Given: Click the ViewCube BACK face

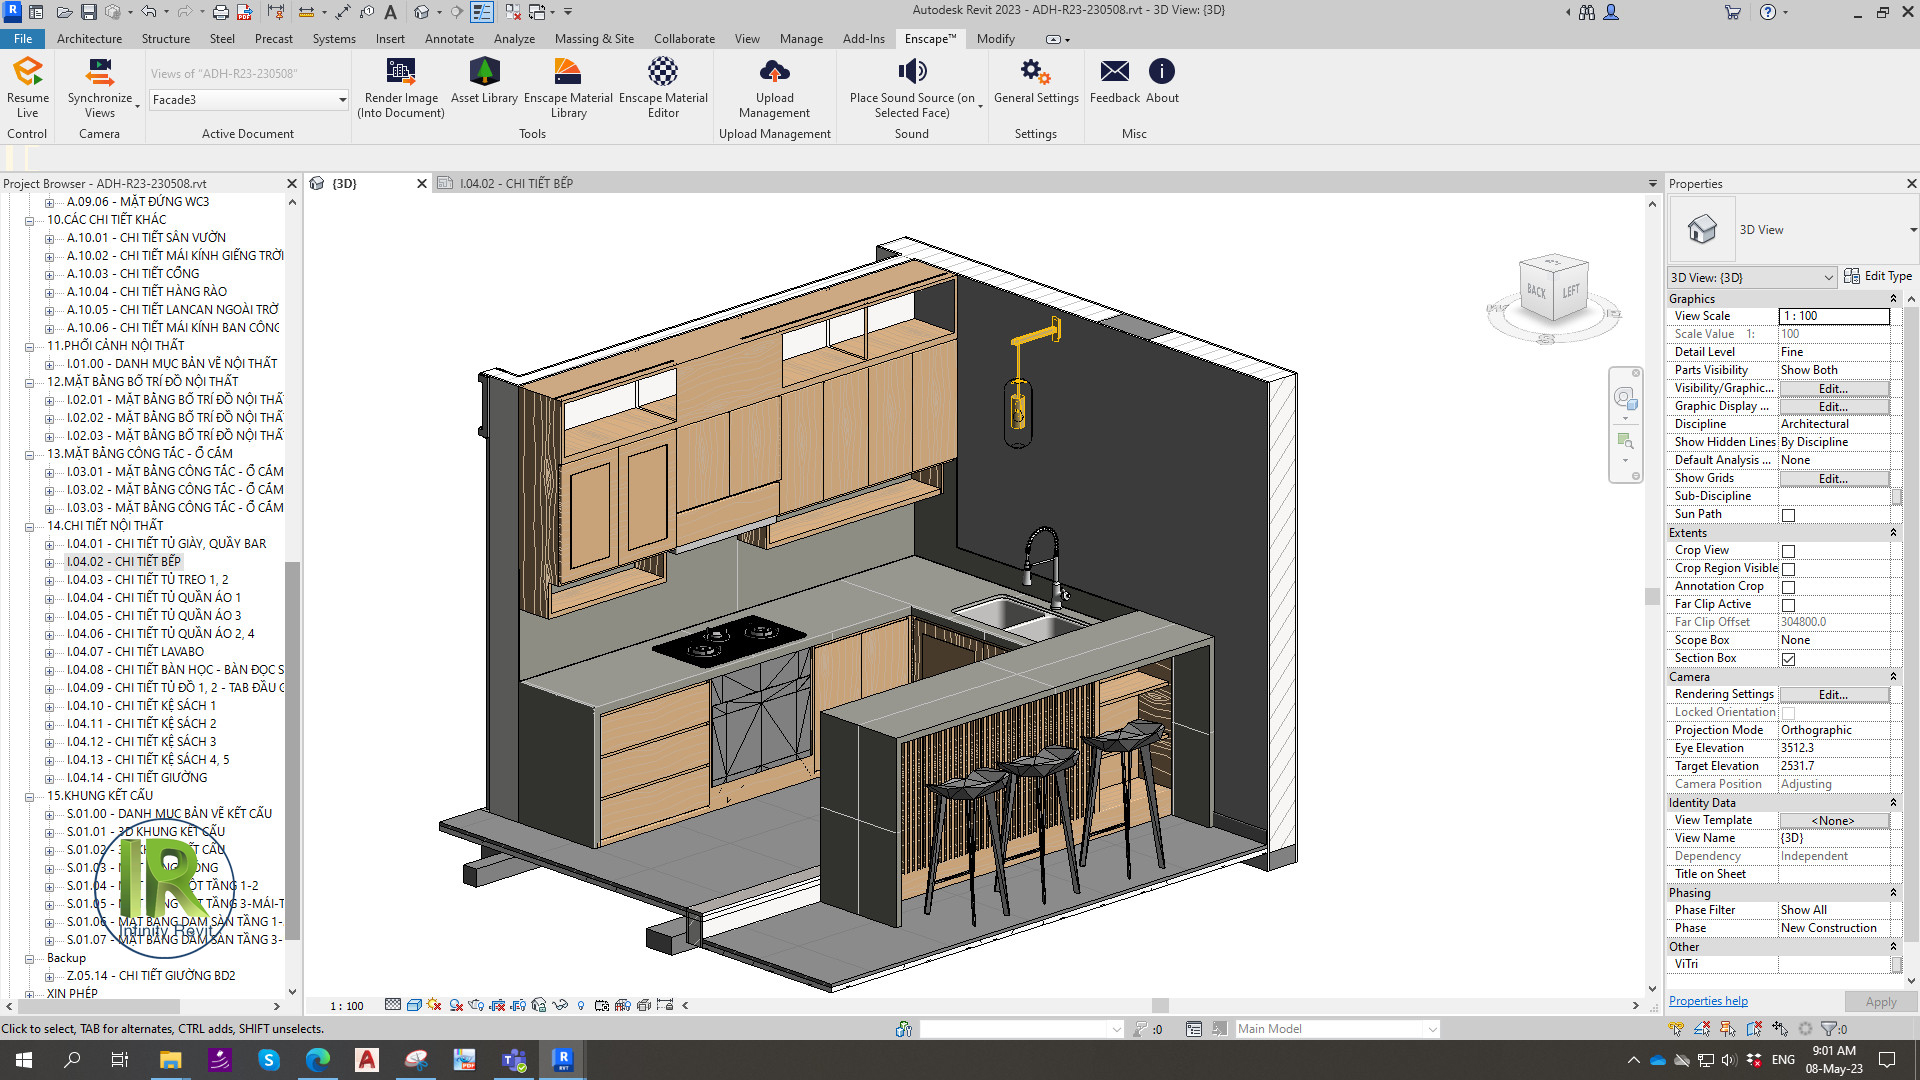Looking at the screenshot, I should tap(1535, 291).
